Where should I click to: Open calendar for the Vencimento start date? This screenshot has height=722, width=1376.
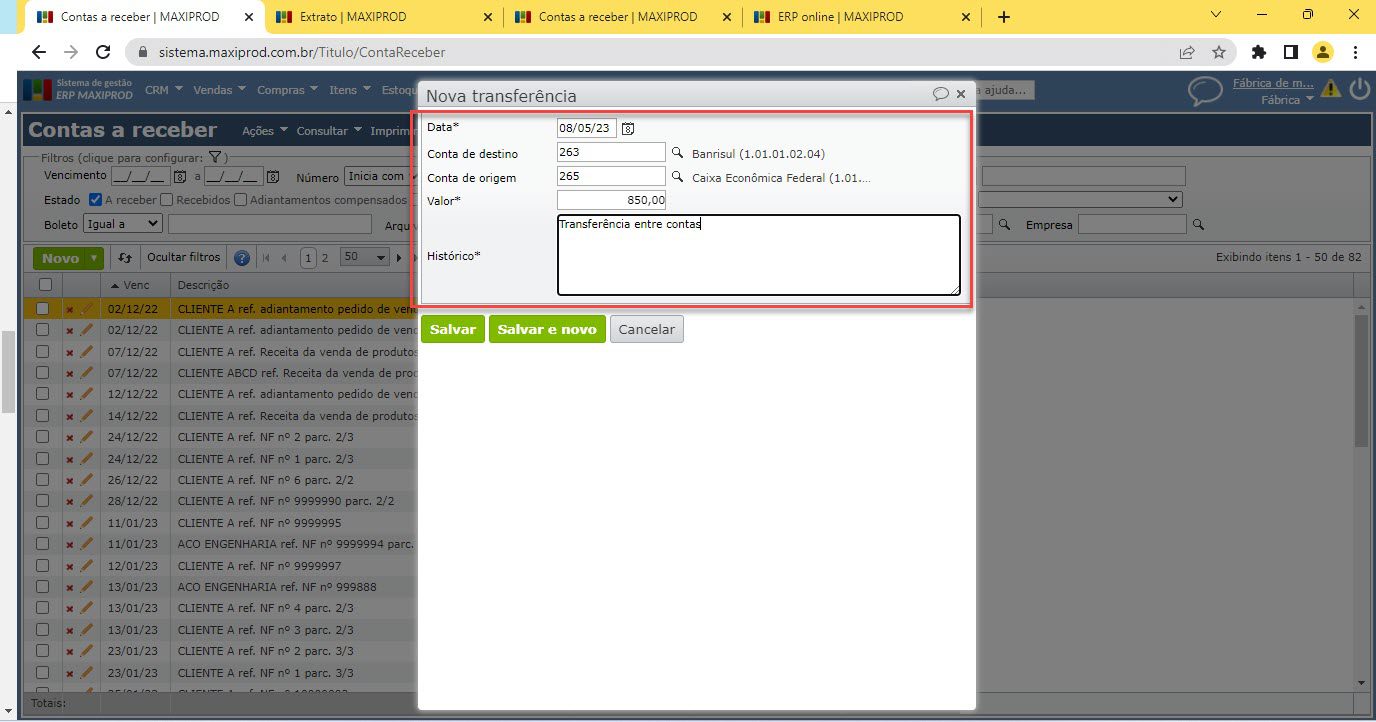coord(180,177)
